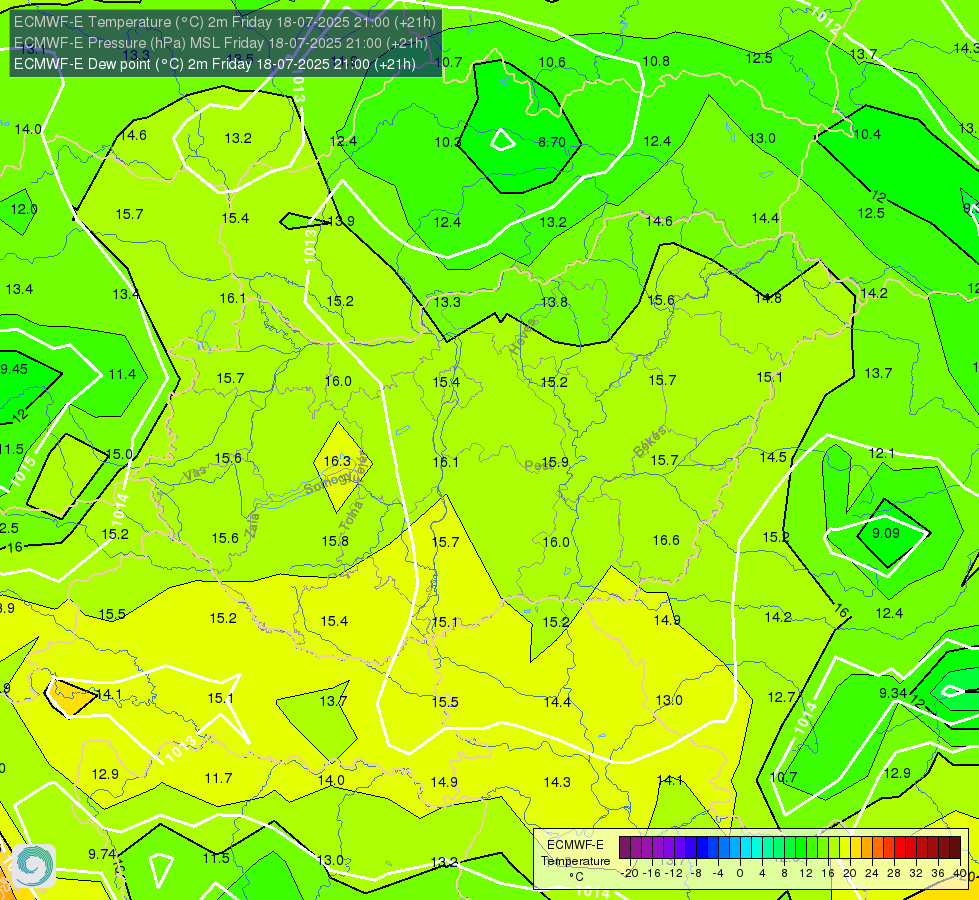Image resolution: width=979 pixels, height=900 pixels.
Task: Click the 1012 isobar label at top right
Action: (x=825, y=19)
